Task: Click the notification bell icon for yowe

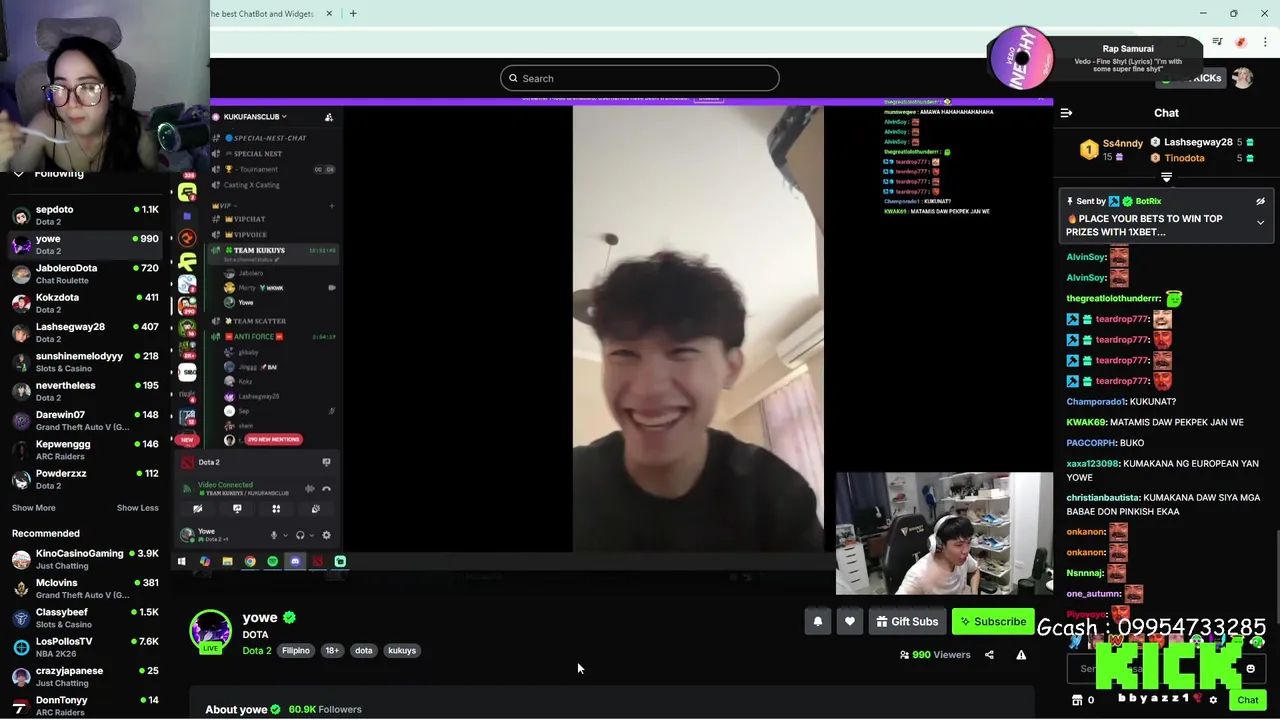Action: (818, 622)
